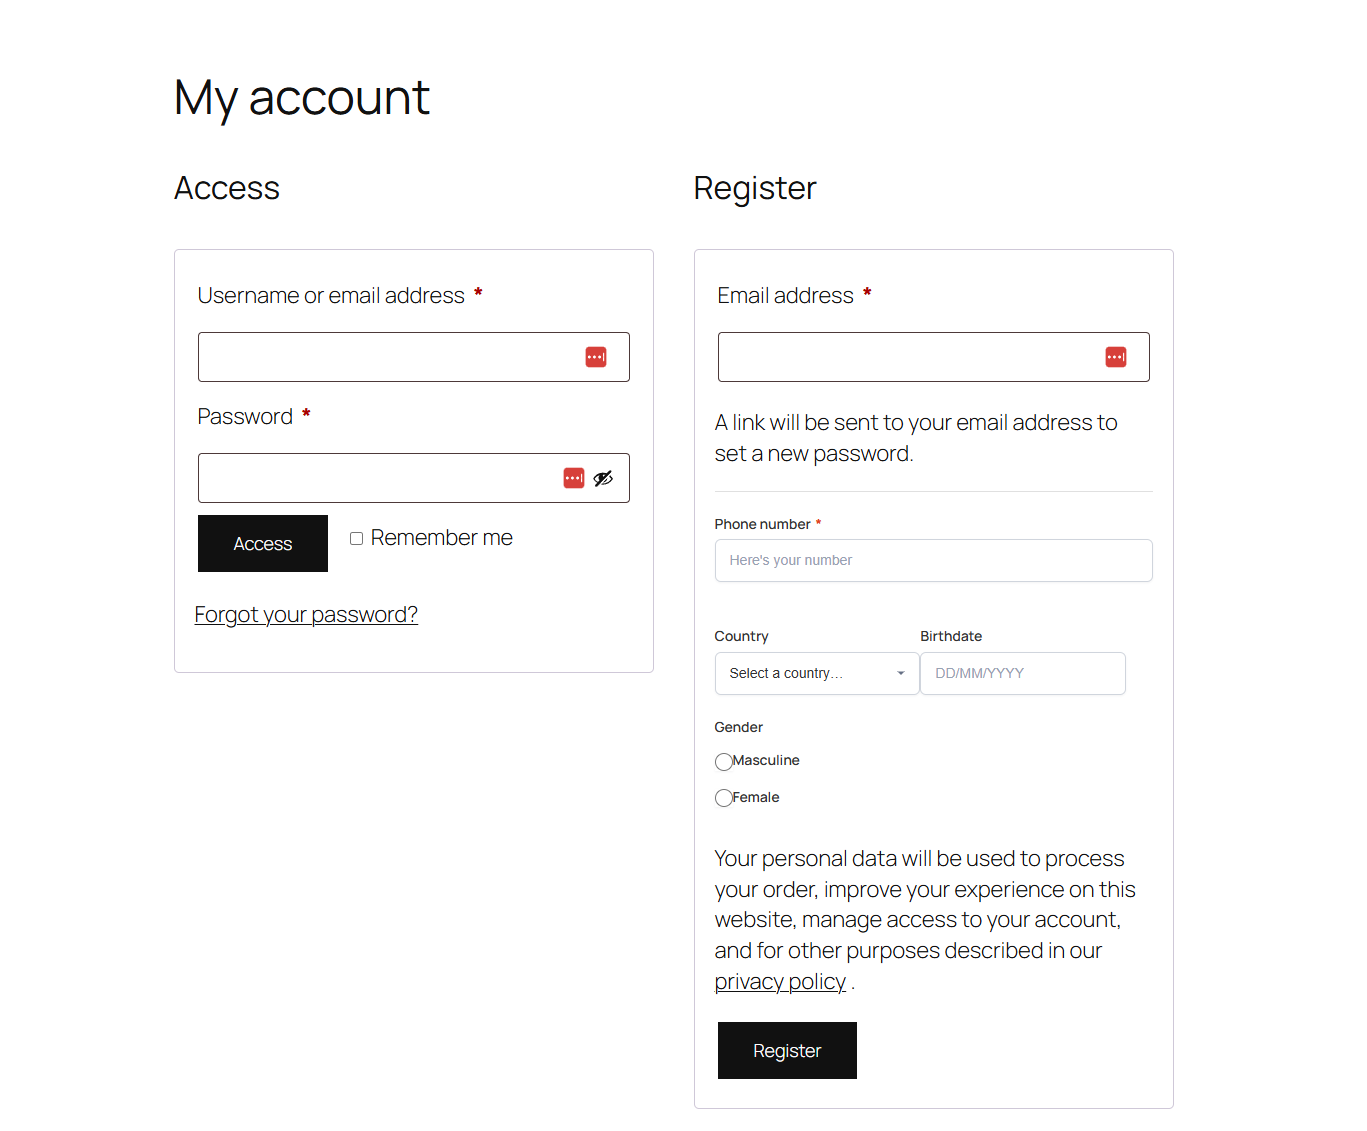Screen dimensions: 1367x1131
Task: View the privacy policy link
Action: pyautogui.click(x=779, y=981)
